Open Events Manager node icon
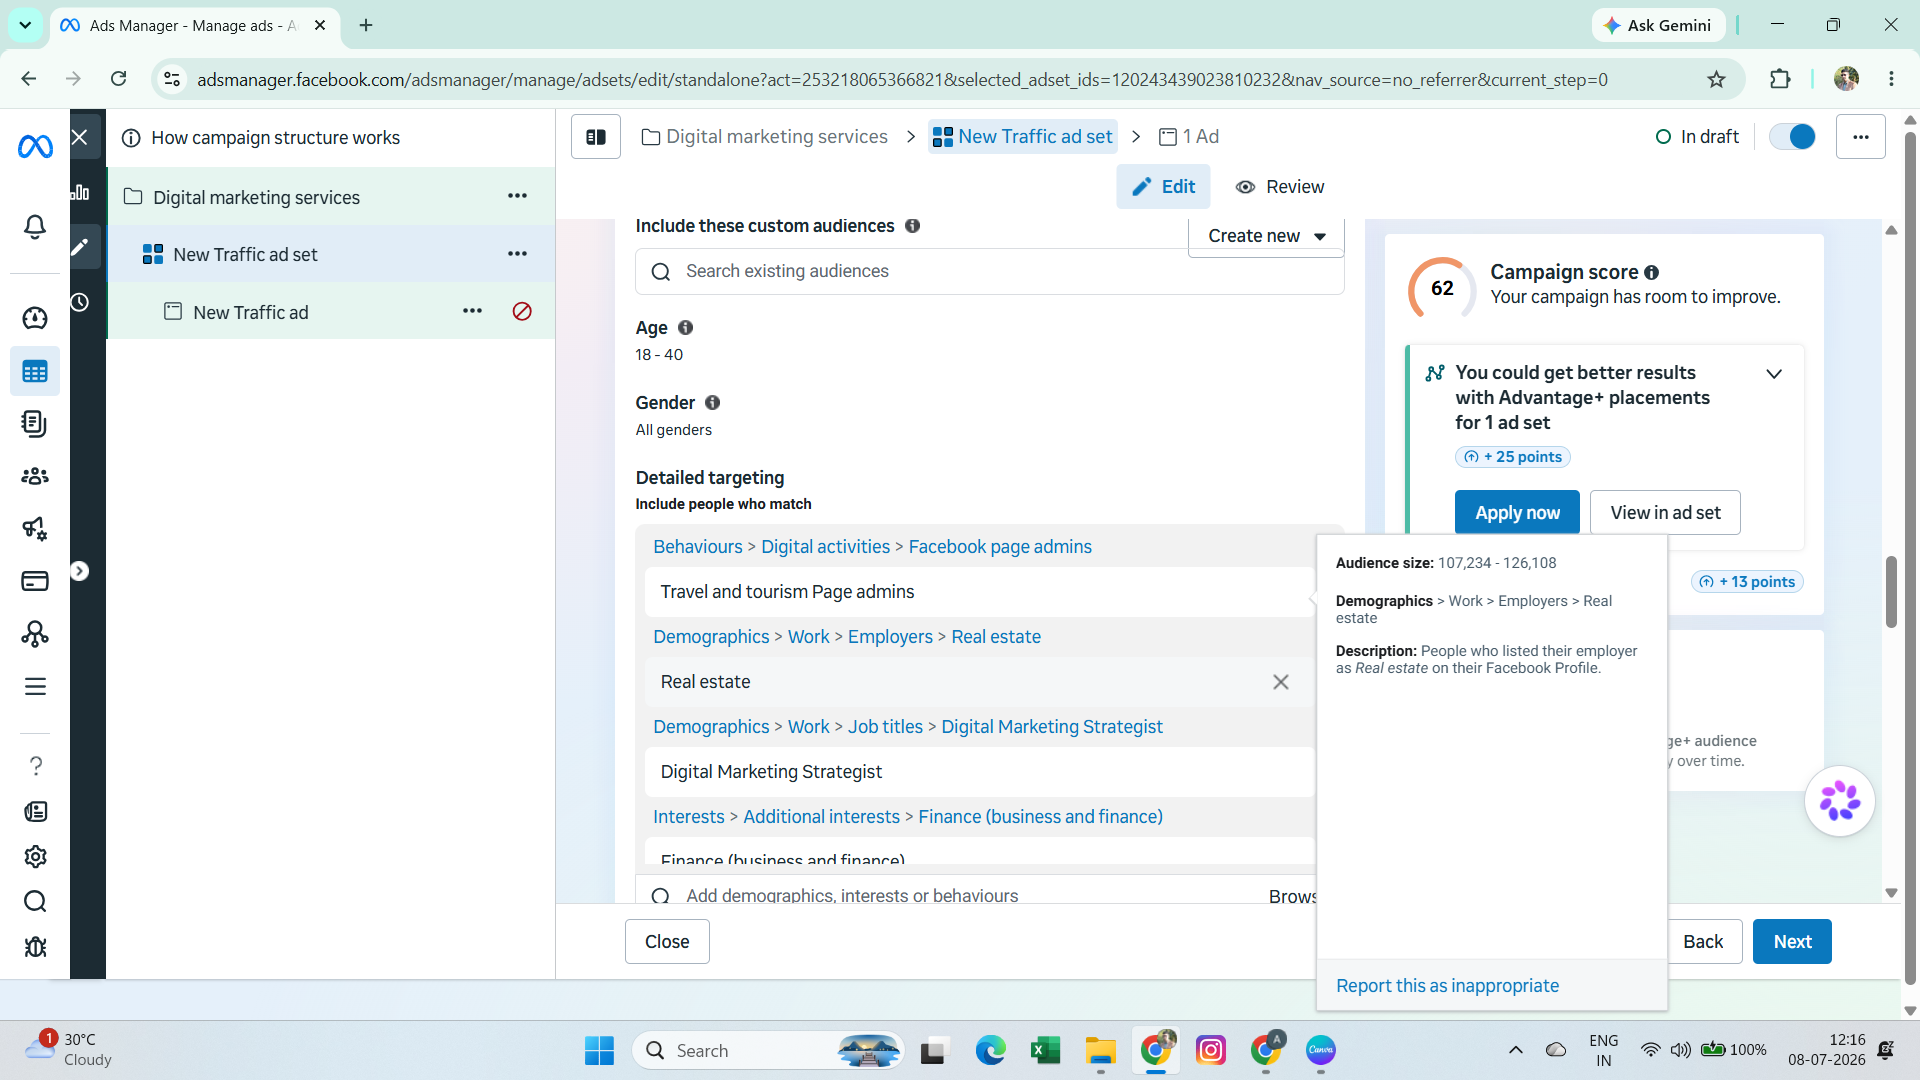This screenshot has width=1920, height=1080. pyautogui.click(x=35, y=634)
